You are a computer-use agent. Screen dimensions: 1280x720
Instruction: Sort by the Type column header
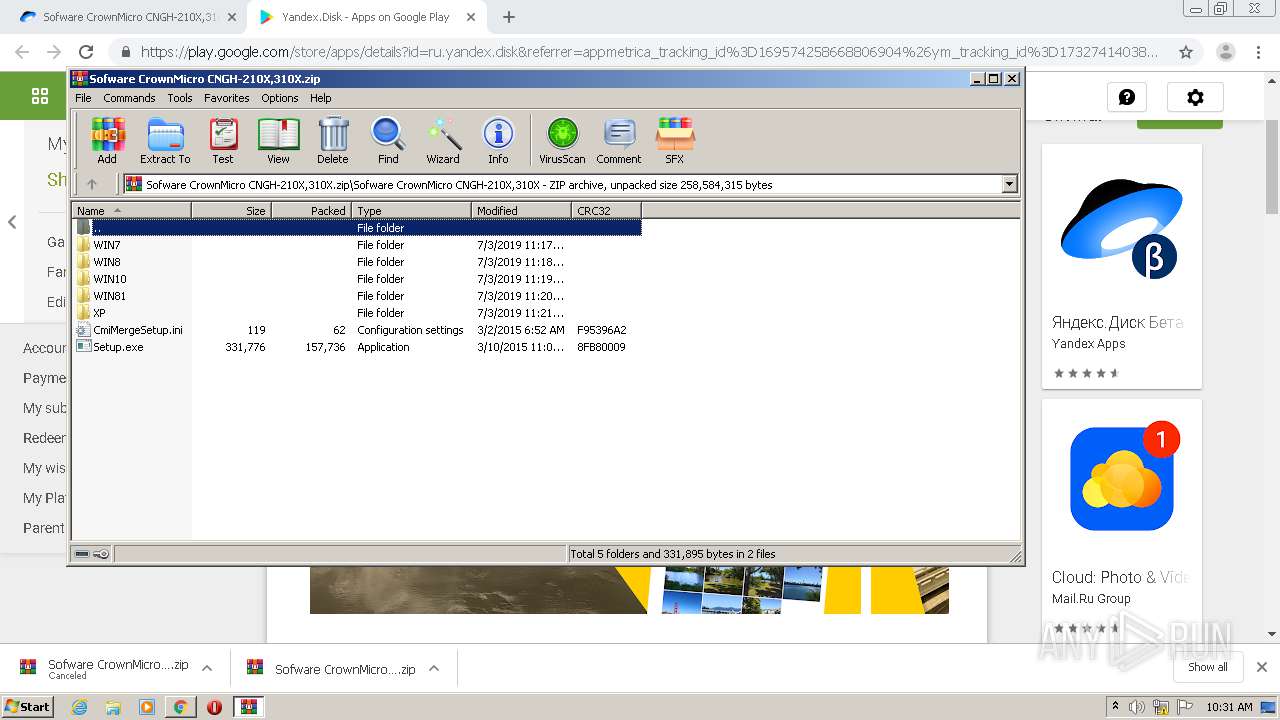pyautogui.click(x=411, y=210)
